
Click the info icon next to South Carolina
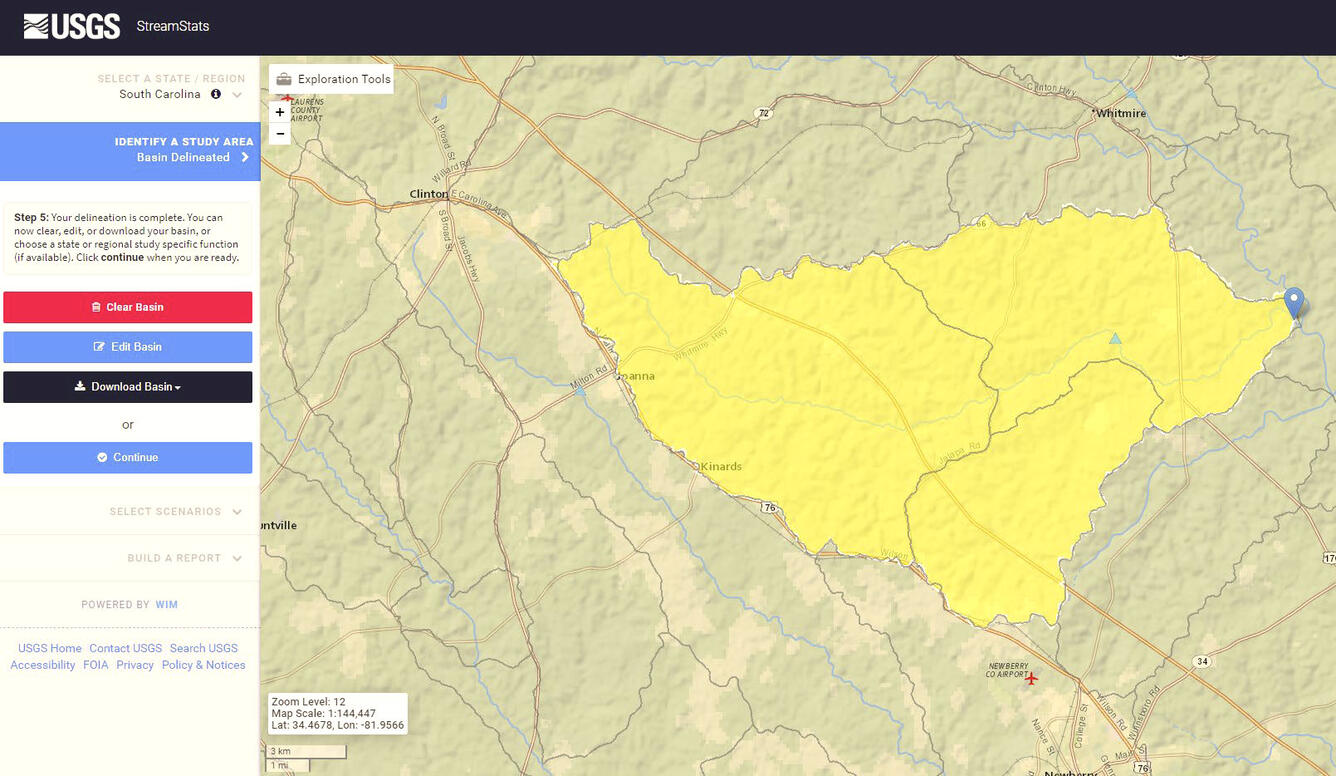[x=216, y=94]
